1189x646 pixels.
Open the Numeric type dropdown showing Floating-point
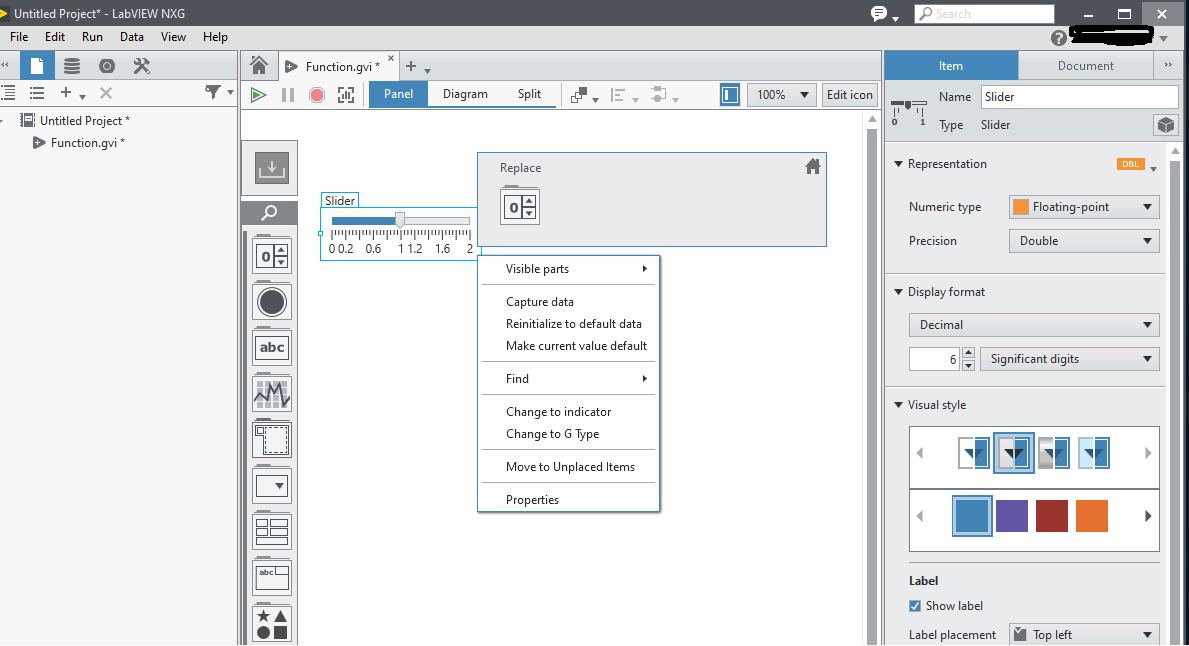pyautogui.click(x=1083, y=207)
